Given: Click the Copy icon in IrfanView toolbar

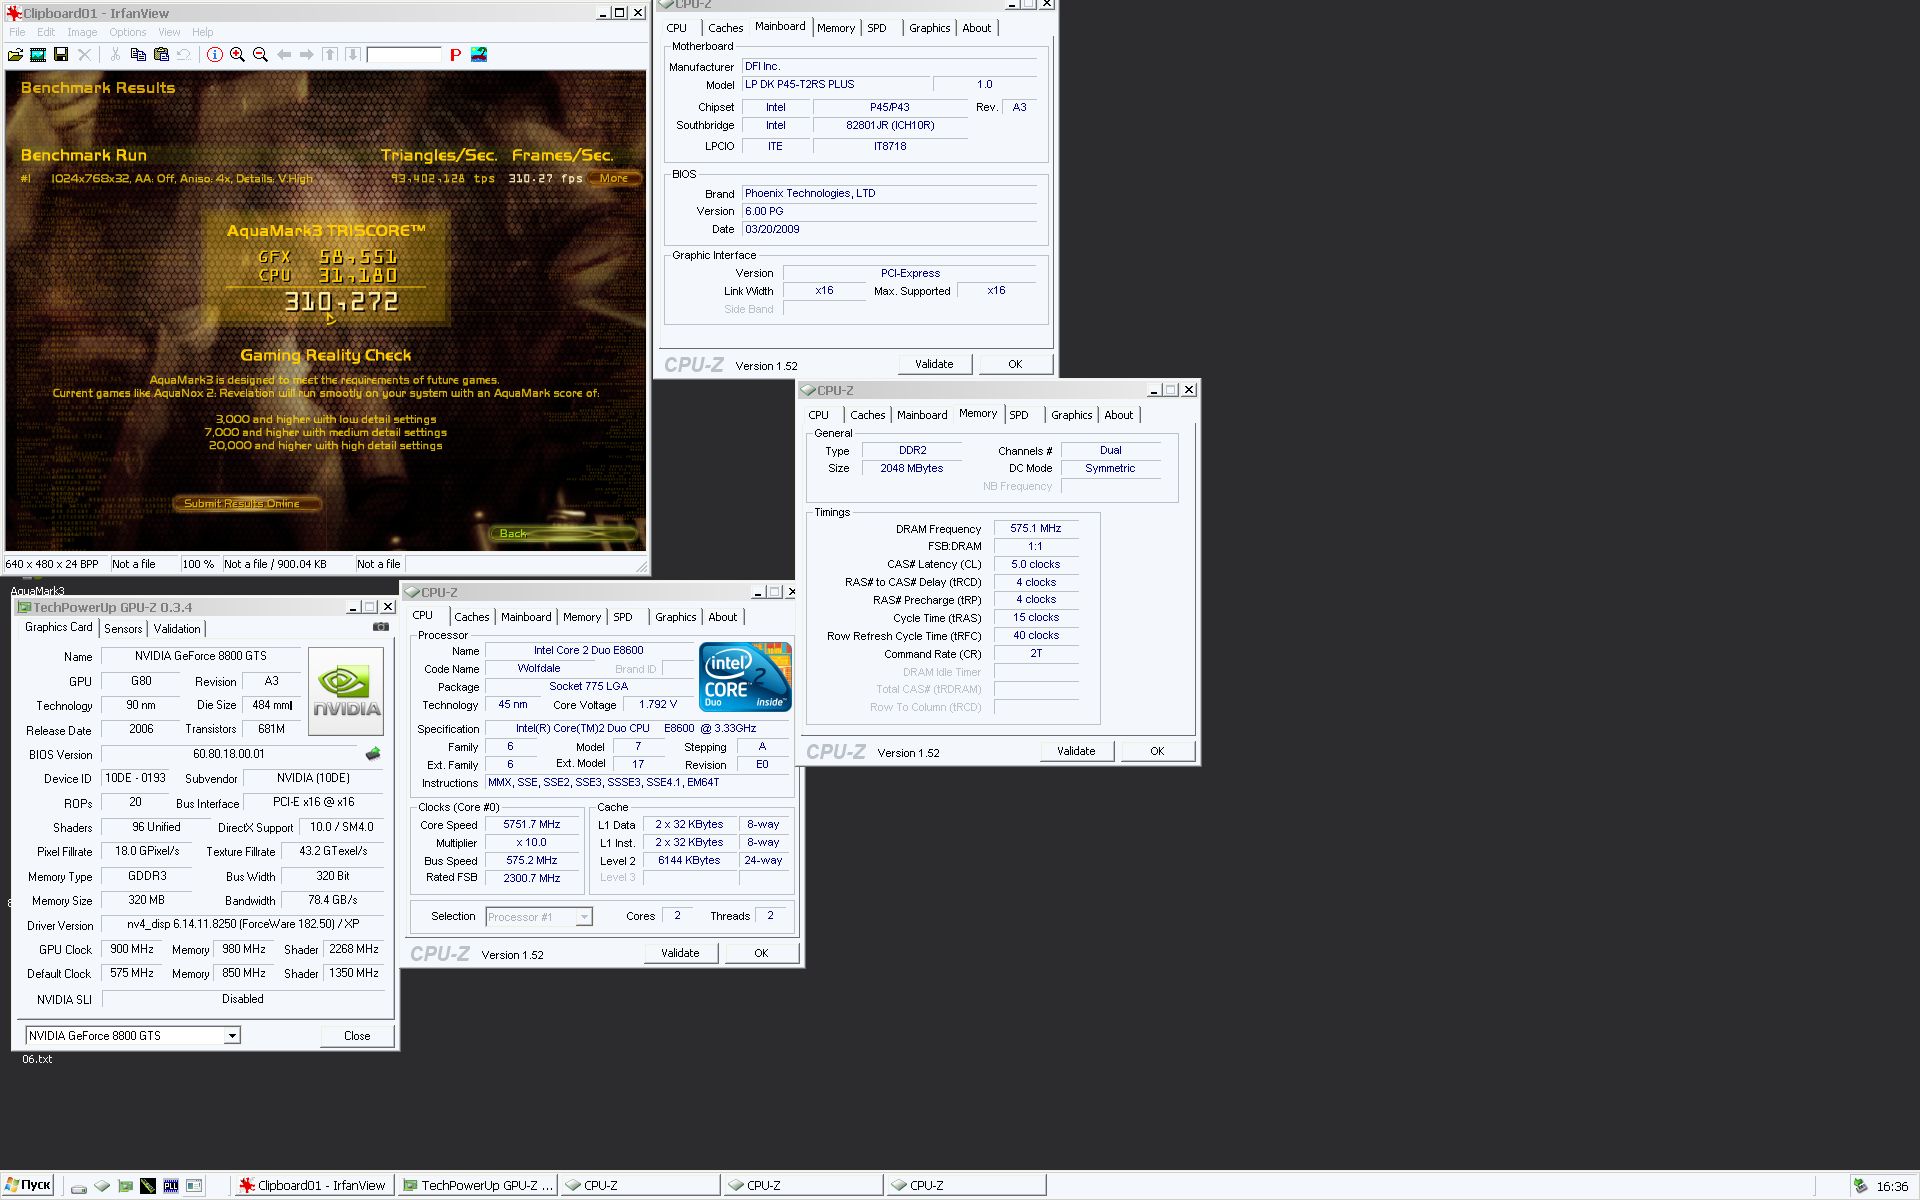Looking at the screenshot, I should point(138,55).
